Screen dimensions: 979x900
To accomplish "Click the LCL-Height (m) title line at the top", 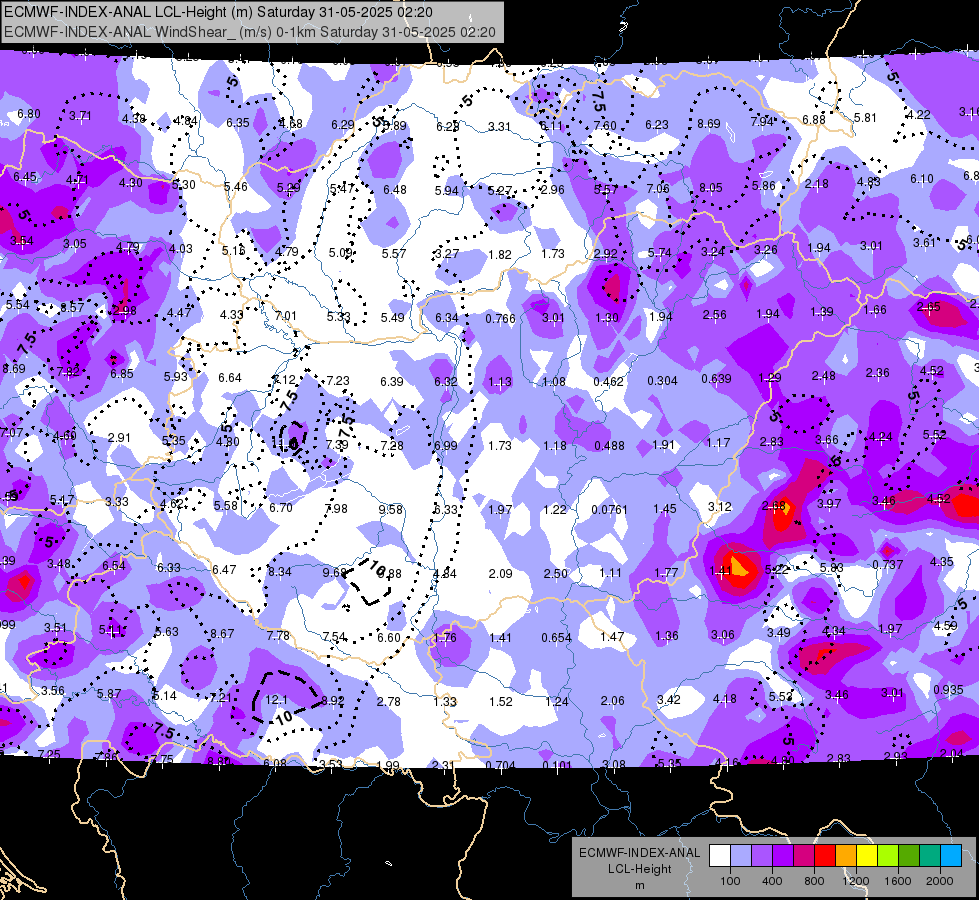I will point(218,12).
